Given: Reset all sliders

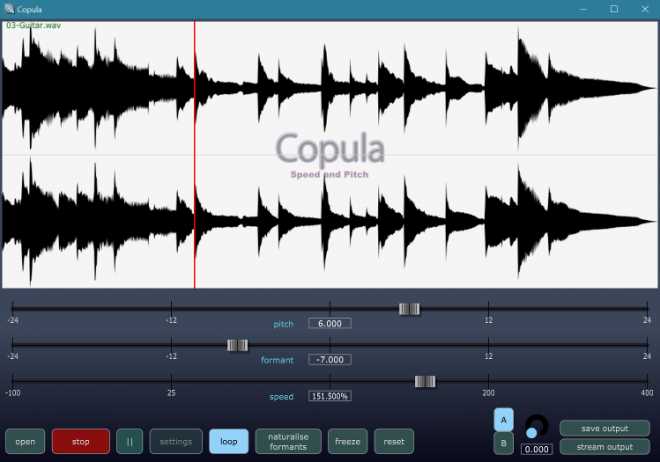Looking at the screenshot, I should click(393, 441).
